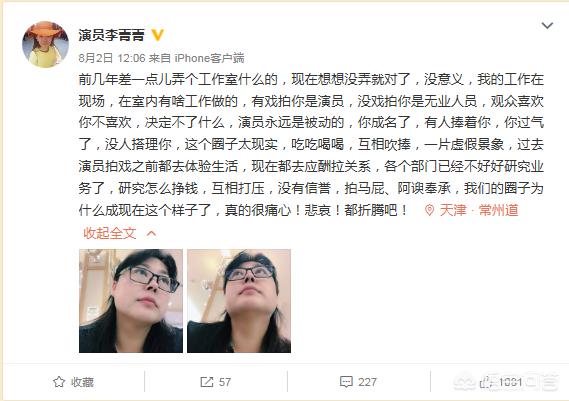Open the profile avatar of 演员李菁菁

(x=45, y=44)
